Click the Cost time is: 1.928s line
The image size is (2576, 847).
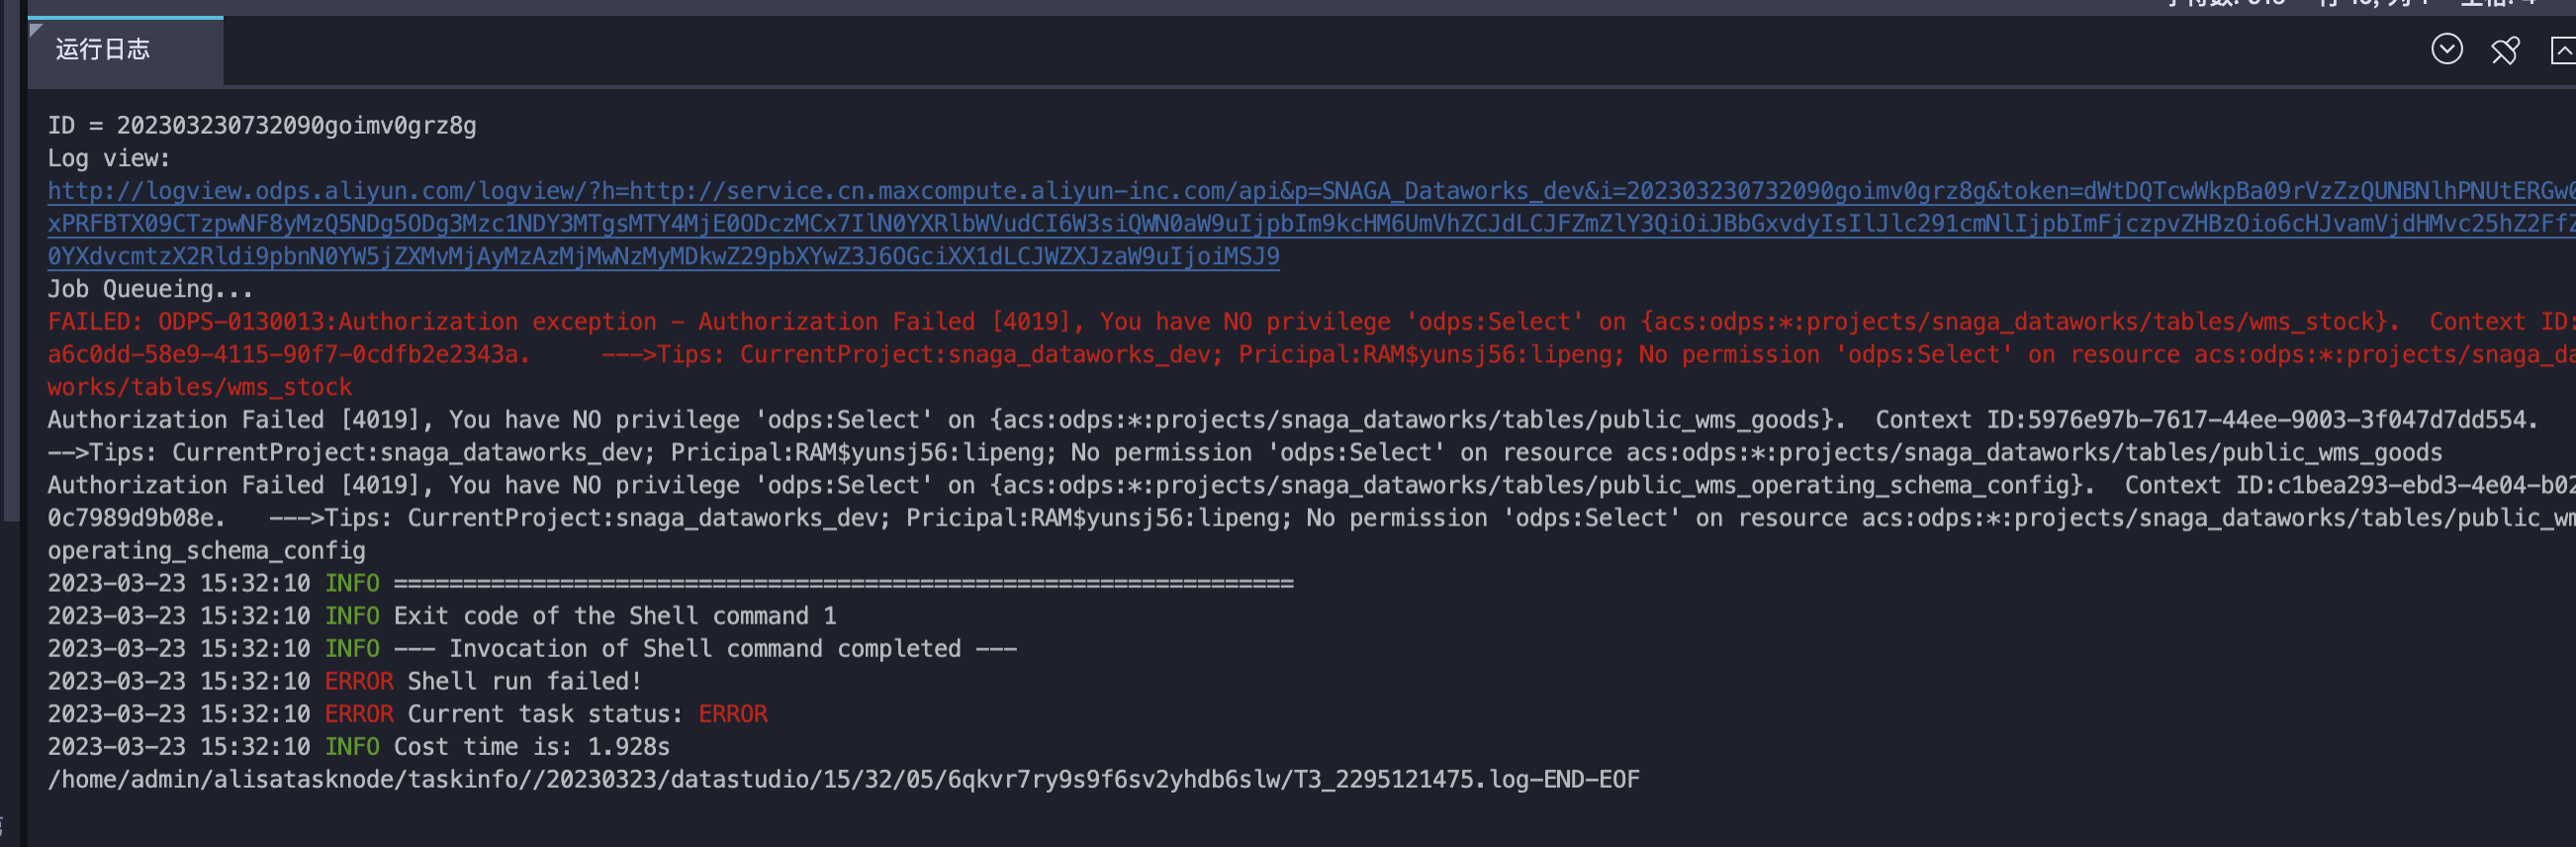(x=359, y=747)
